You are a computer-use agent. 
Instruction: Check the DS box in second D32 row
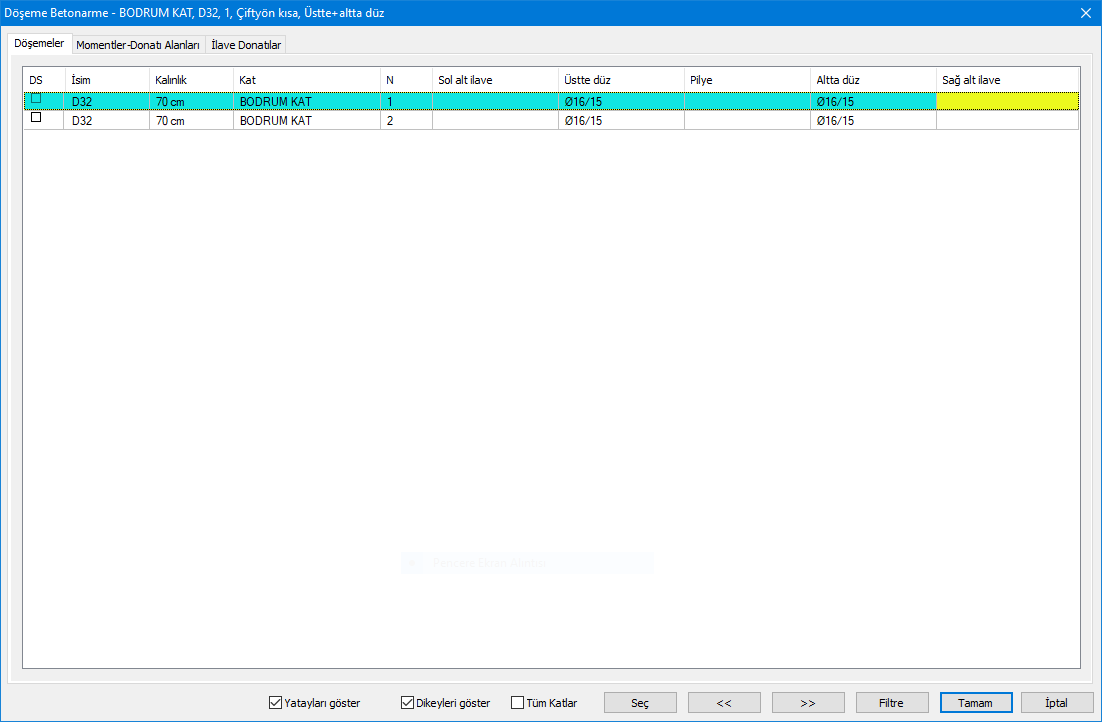[36, 118]
